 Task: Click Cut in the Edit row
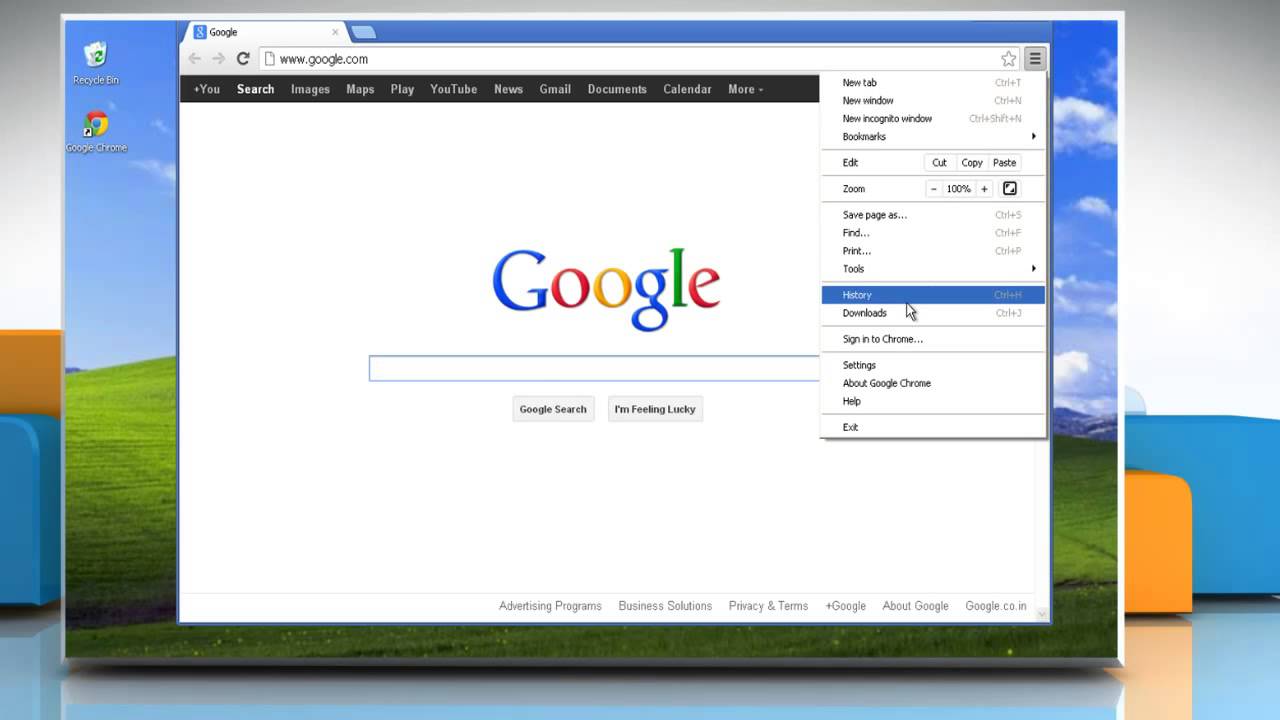click(939, 163)
